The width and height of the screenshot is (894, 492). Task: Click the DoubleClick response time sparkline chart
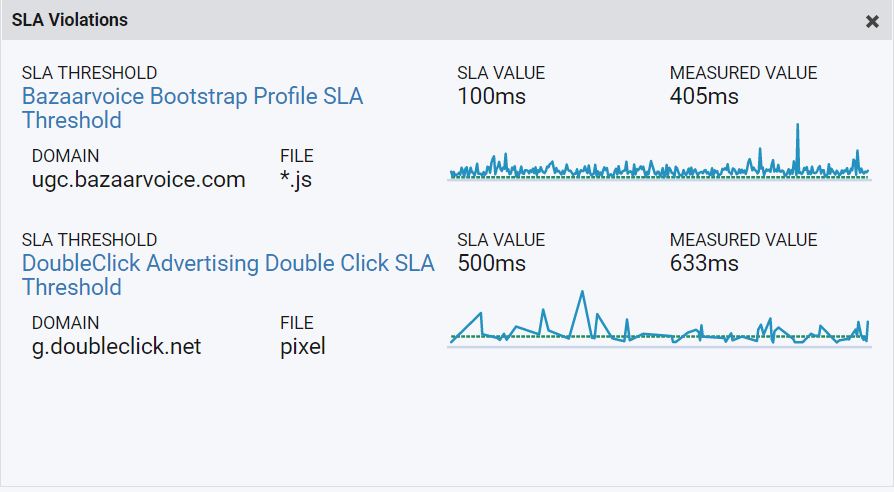coord(659,319)
